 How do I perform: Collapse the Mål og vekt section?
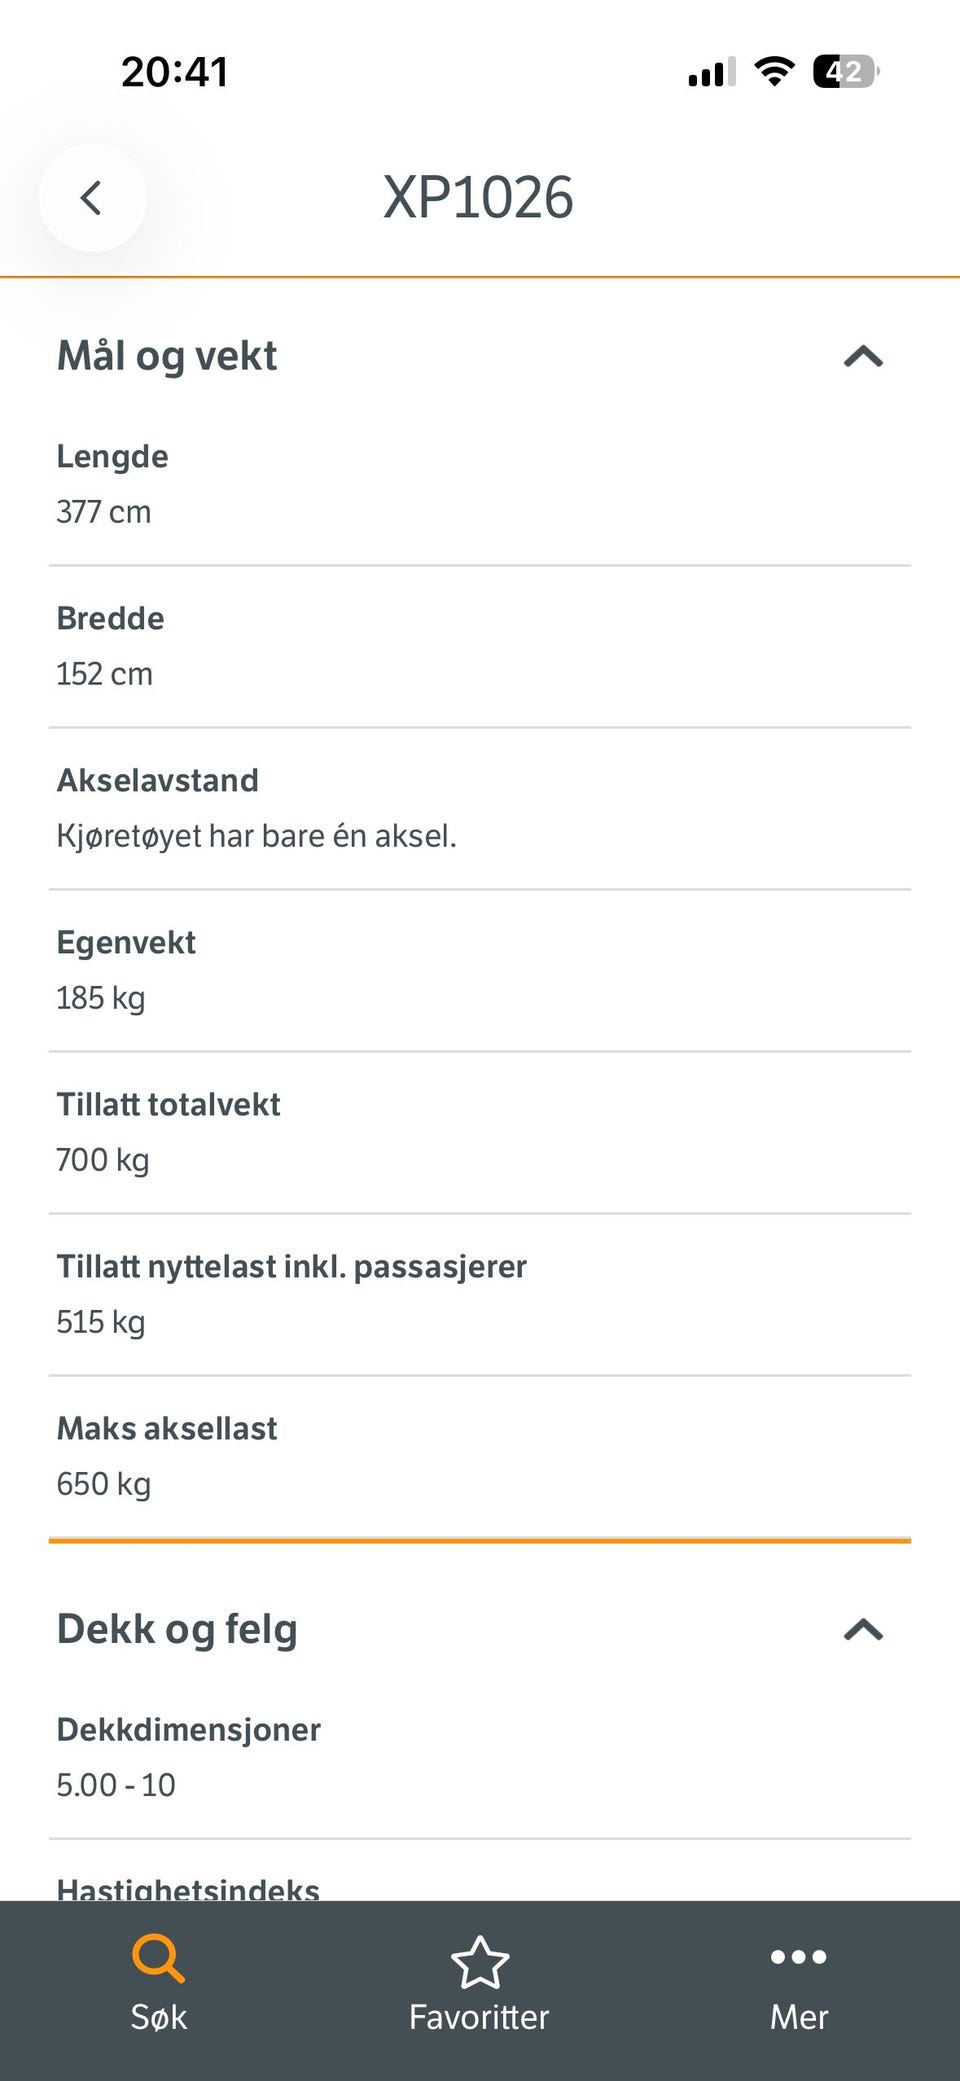pos(863,357)
